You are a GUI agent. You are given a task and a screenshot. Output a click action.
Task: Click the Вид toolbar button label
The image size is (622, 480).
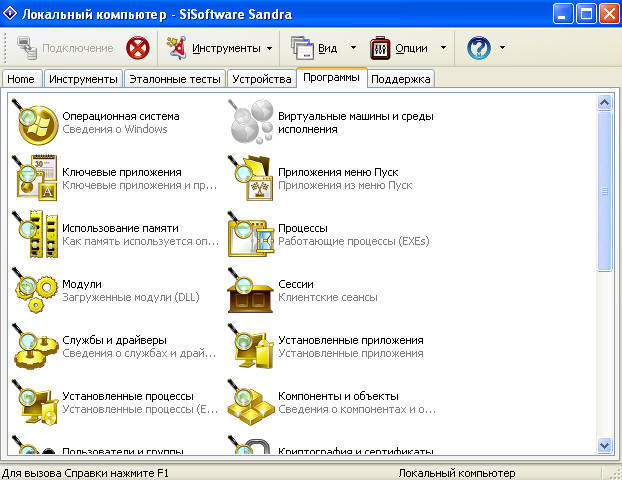(x=328, y=48)
